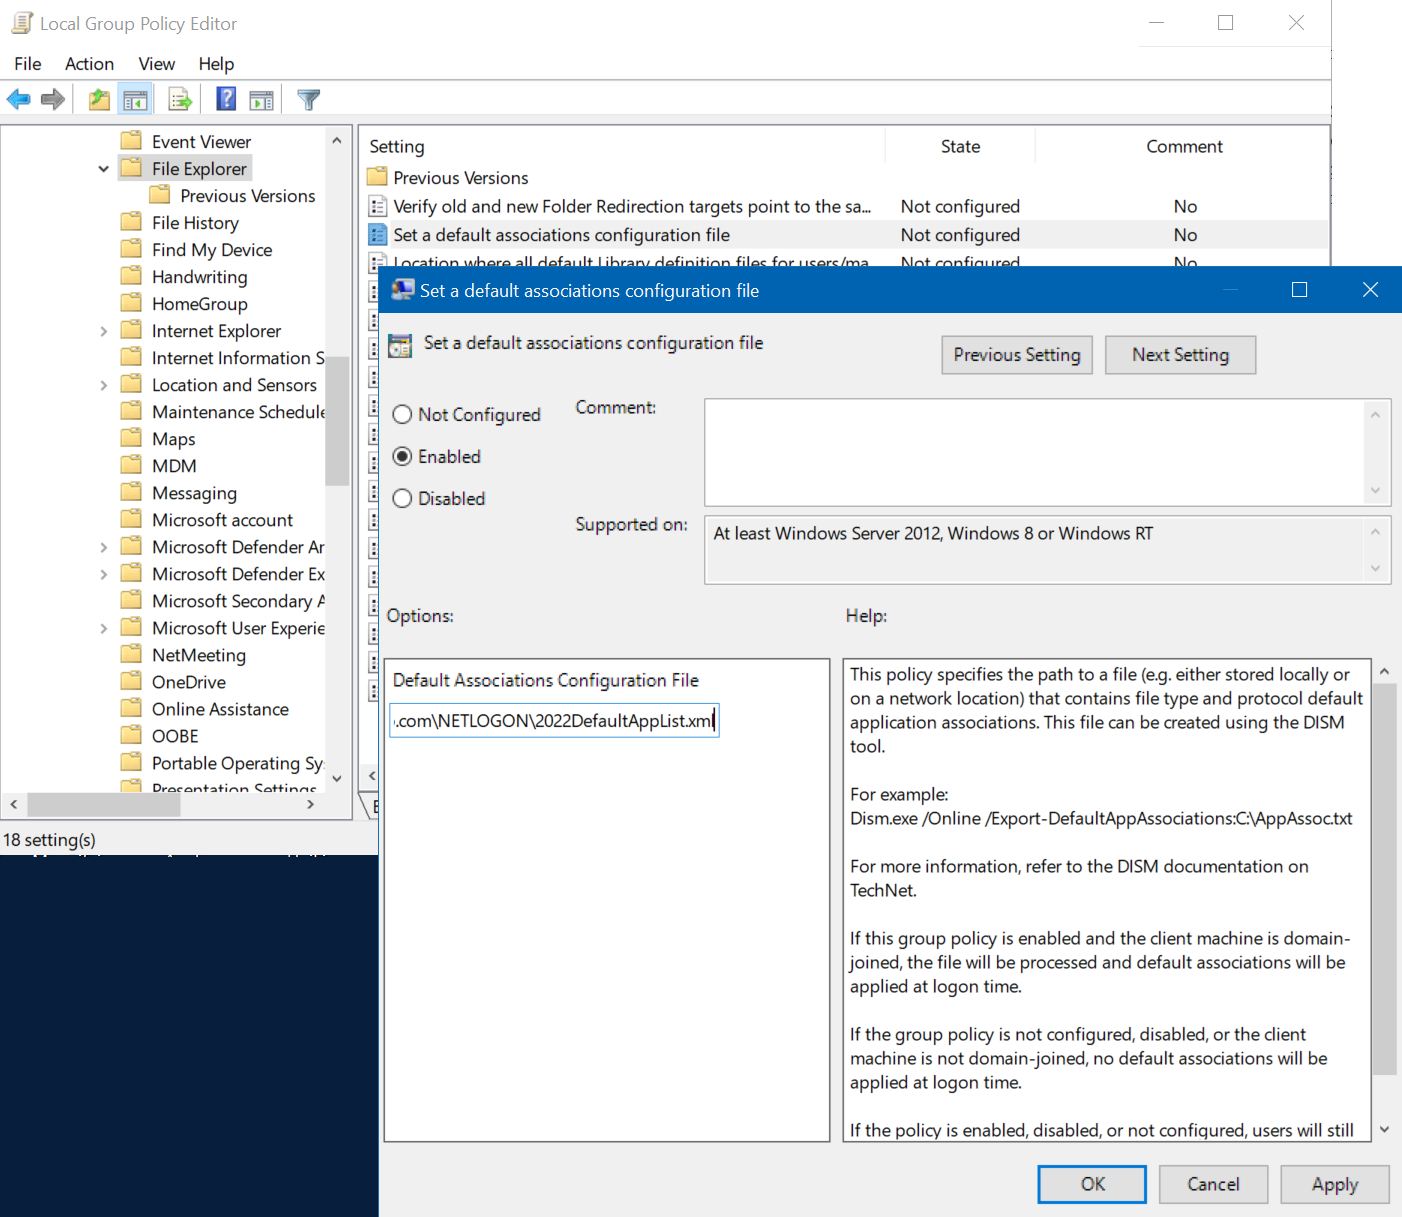Viewport: 1402px width, 1217px height.
Task: Toggle the Show/Hide Action Pane icon
Action: click(261, 99)
